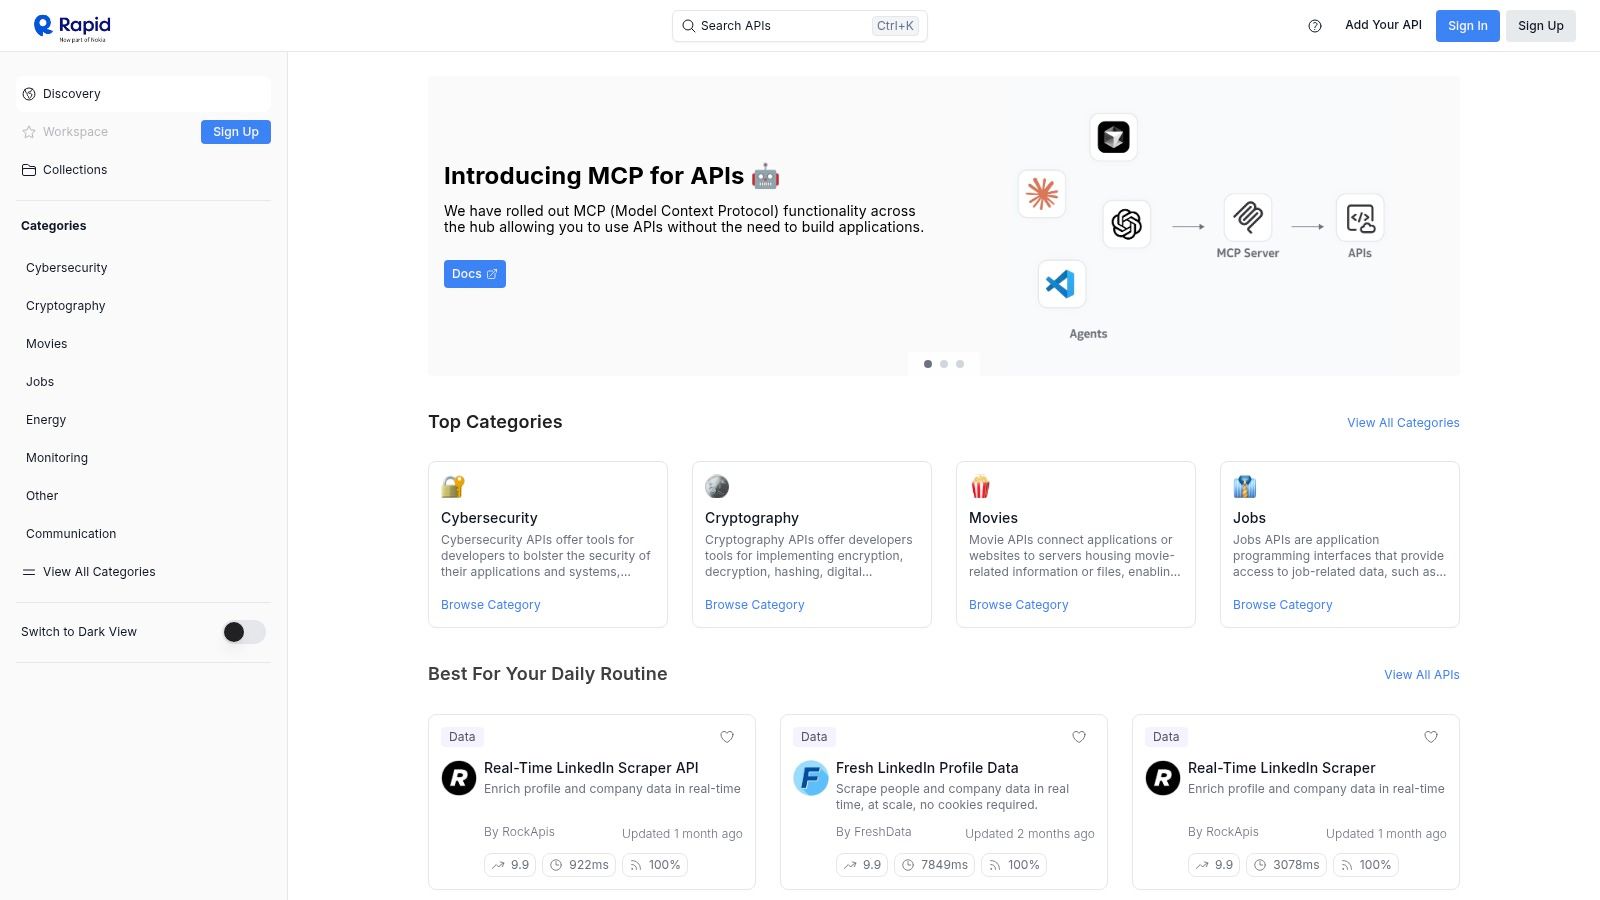Viewport: 1600px width, 900px height.
Task: Select Movies in sidebar categories
Action: (47, 344)
